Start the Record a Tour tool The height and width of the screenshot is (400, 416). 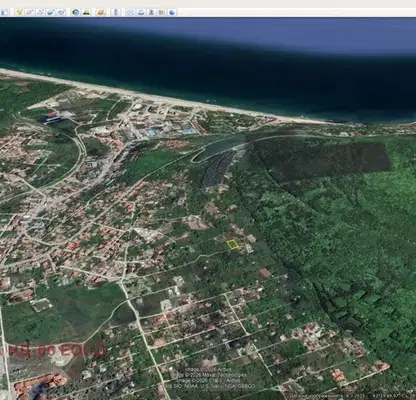point(61,13)
